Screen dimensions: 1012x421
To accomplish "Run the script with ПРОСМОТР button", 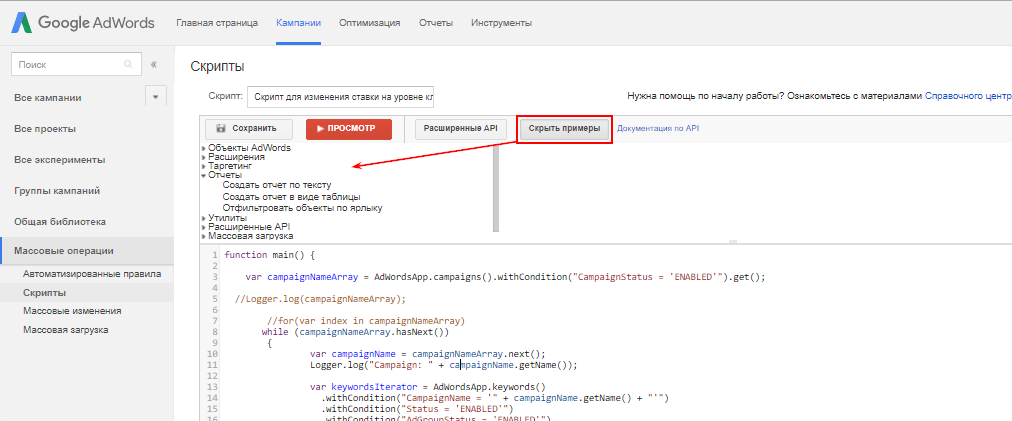I will 349,128.
